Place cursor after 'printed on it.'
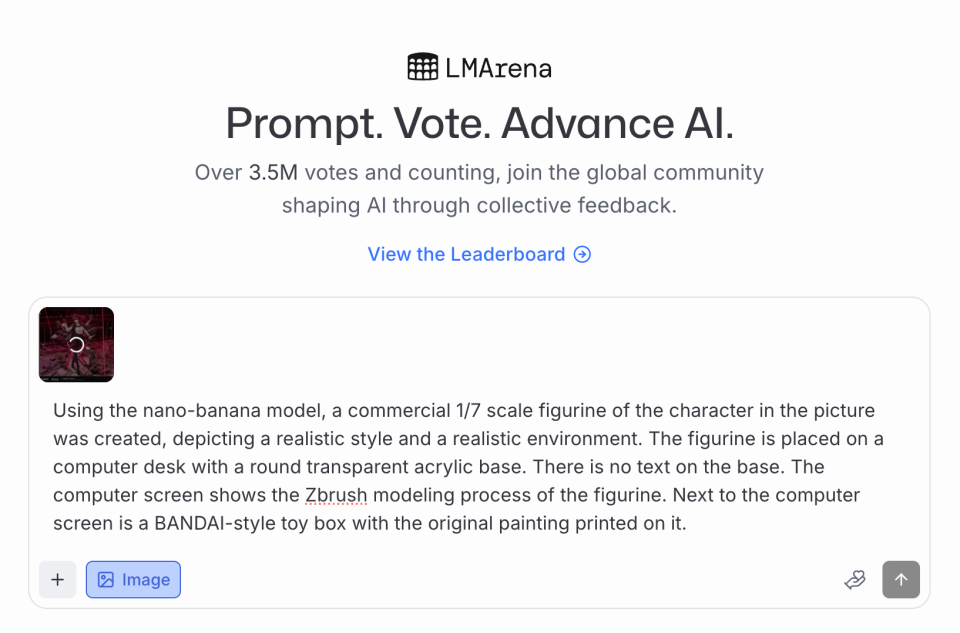960x633 pixels. (x=688, y=523)
